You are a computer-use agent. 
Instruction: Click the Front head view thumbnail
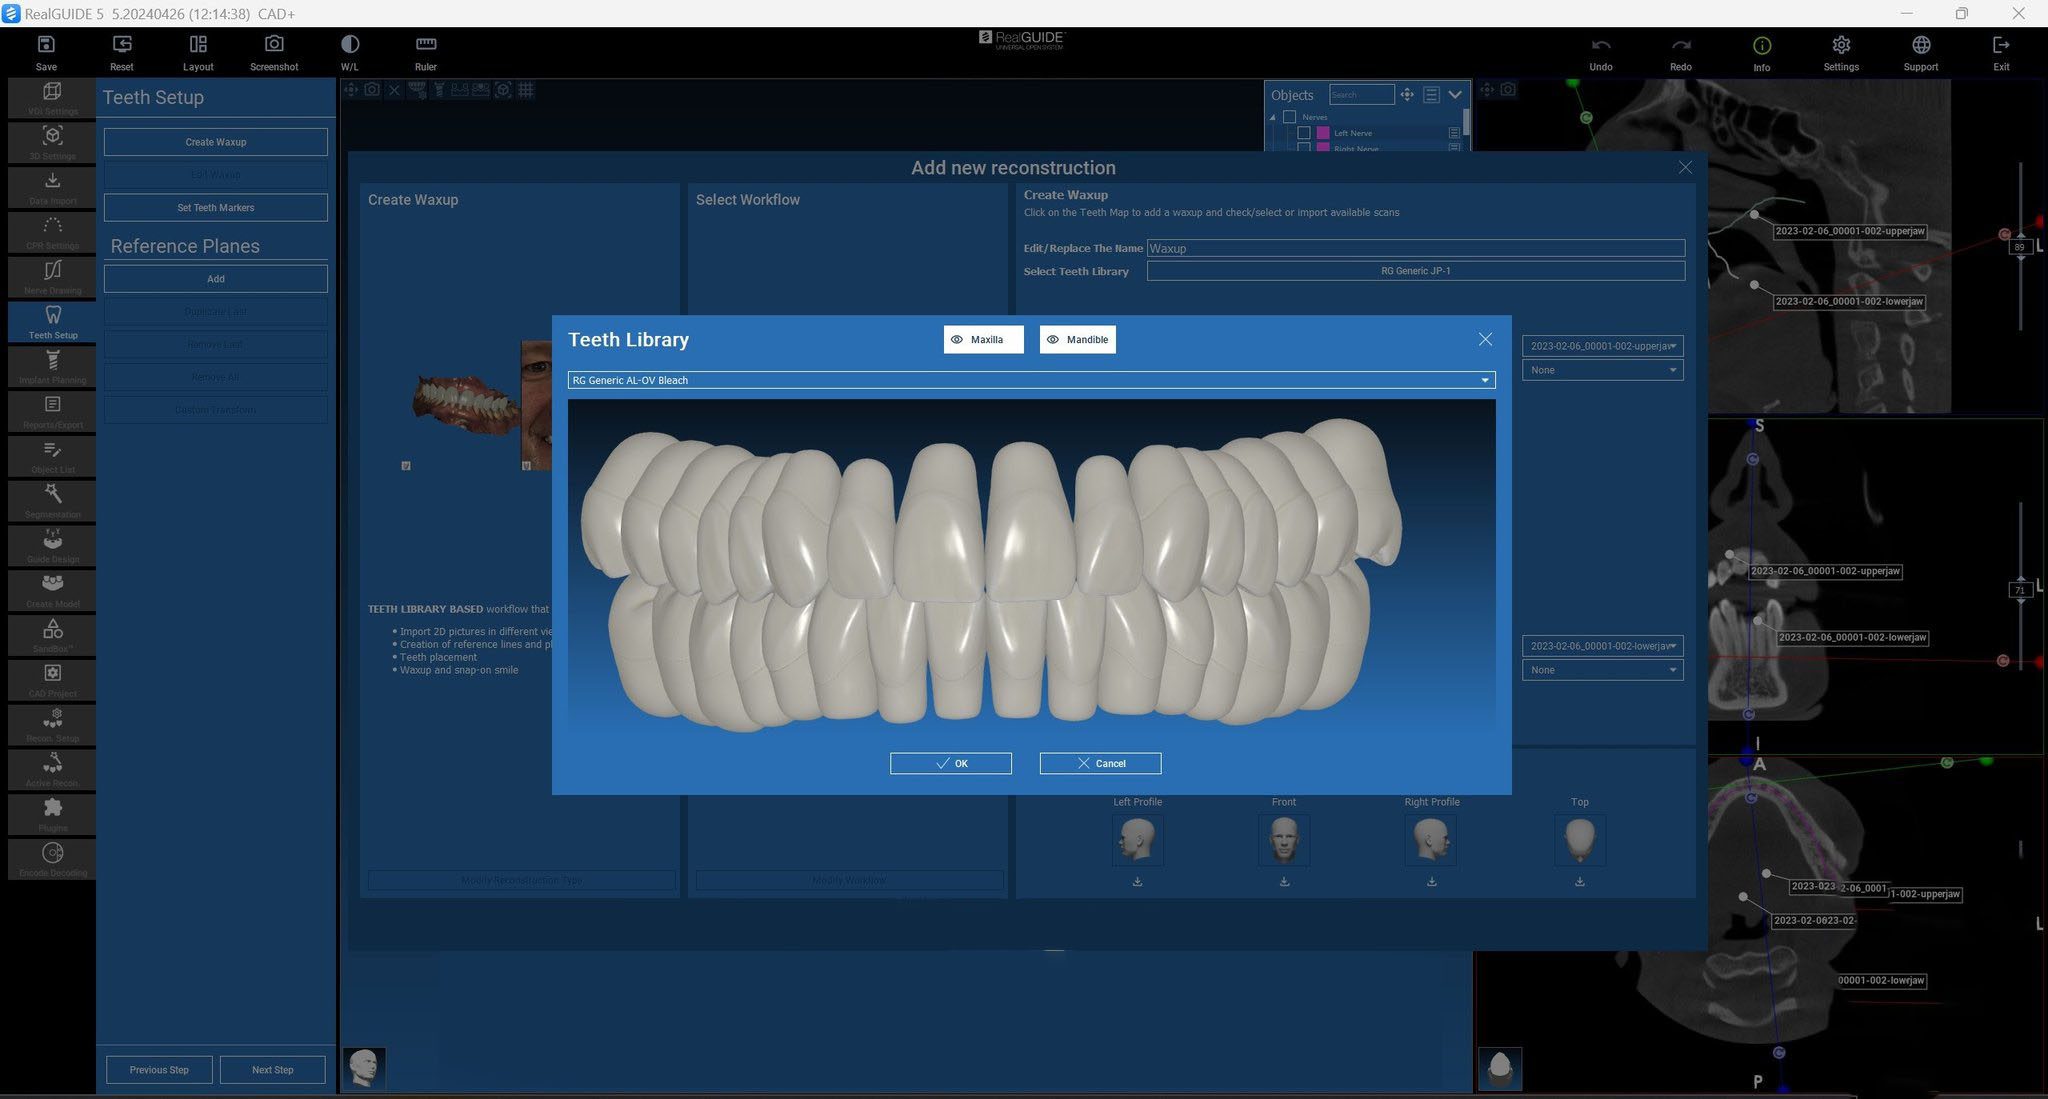(1284, 840)
